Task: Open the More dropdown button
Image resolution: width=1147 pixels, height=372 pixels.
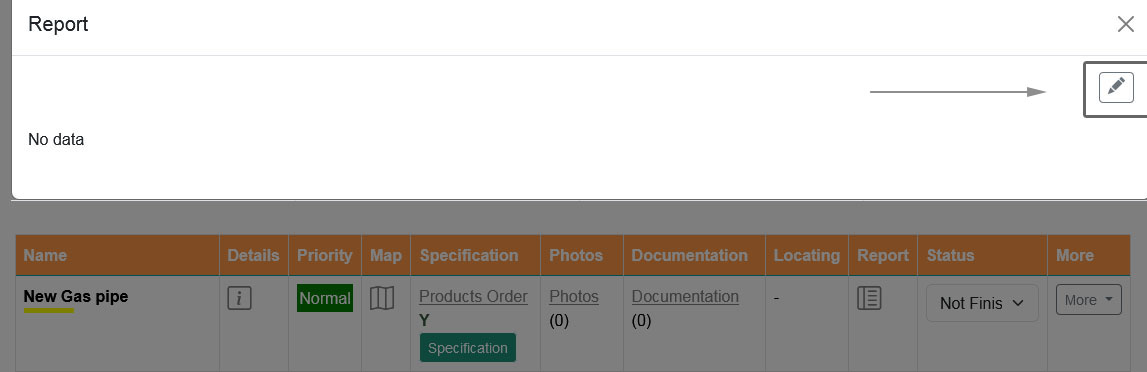Action: [1088, 300]
